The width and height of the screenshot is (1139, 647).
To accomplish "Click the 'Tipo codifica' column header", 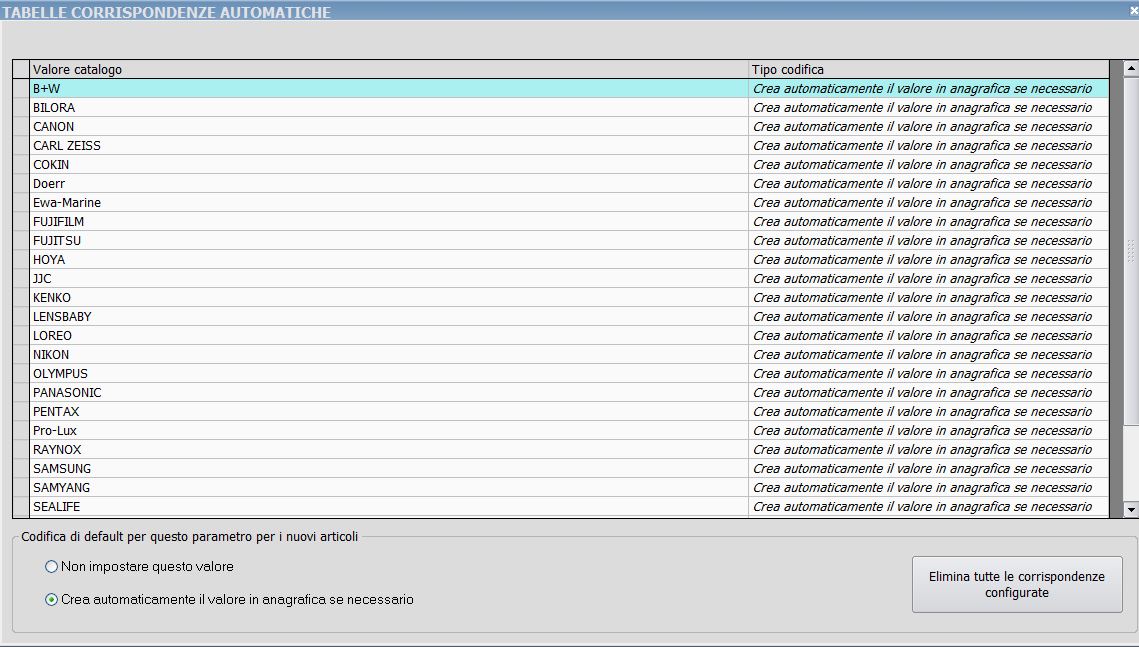I will click(929, 70).
